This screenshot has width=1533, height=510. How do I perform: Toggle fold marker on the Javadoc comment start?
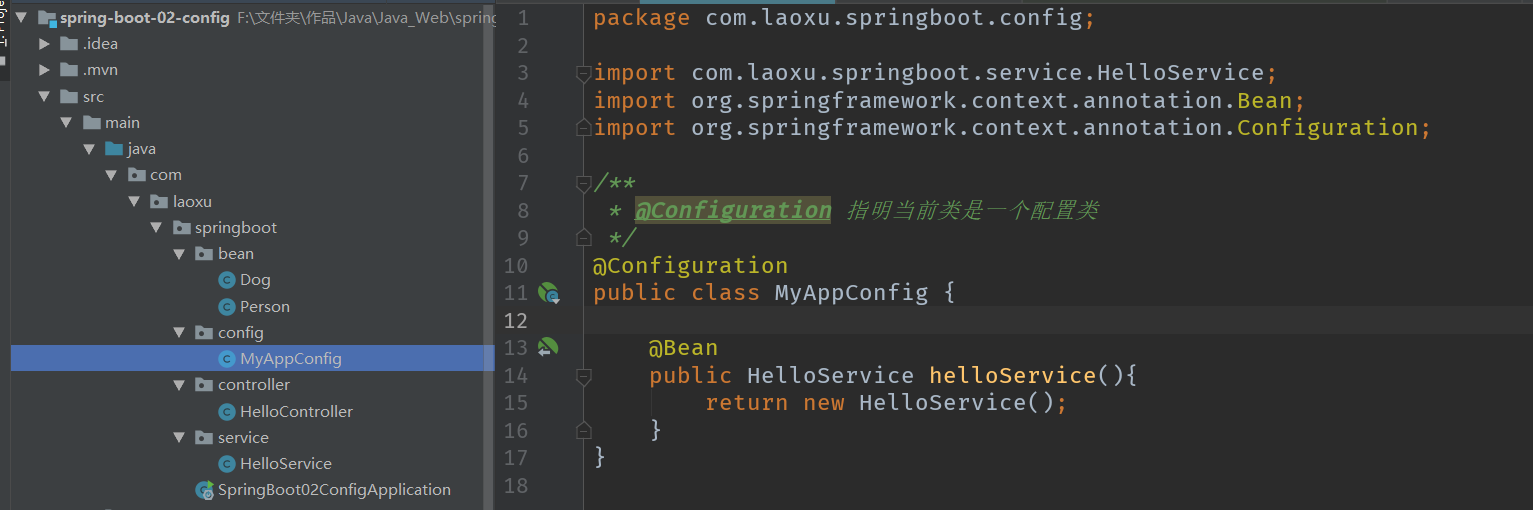click(583, 183)
